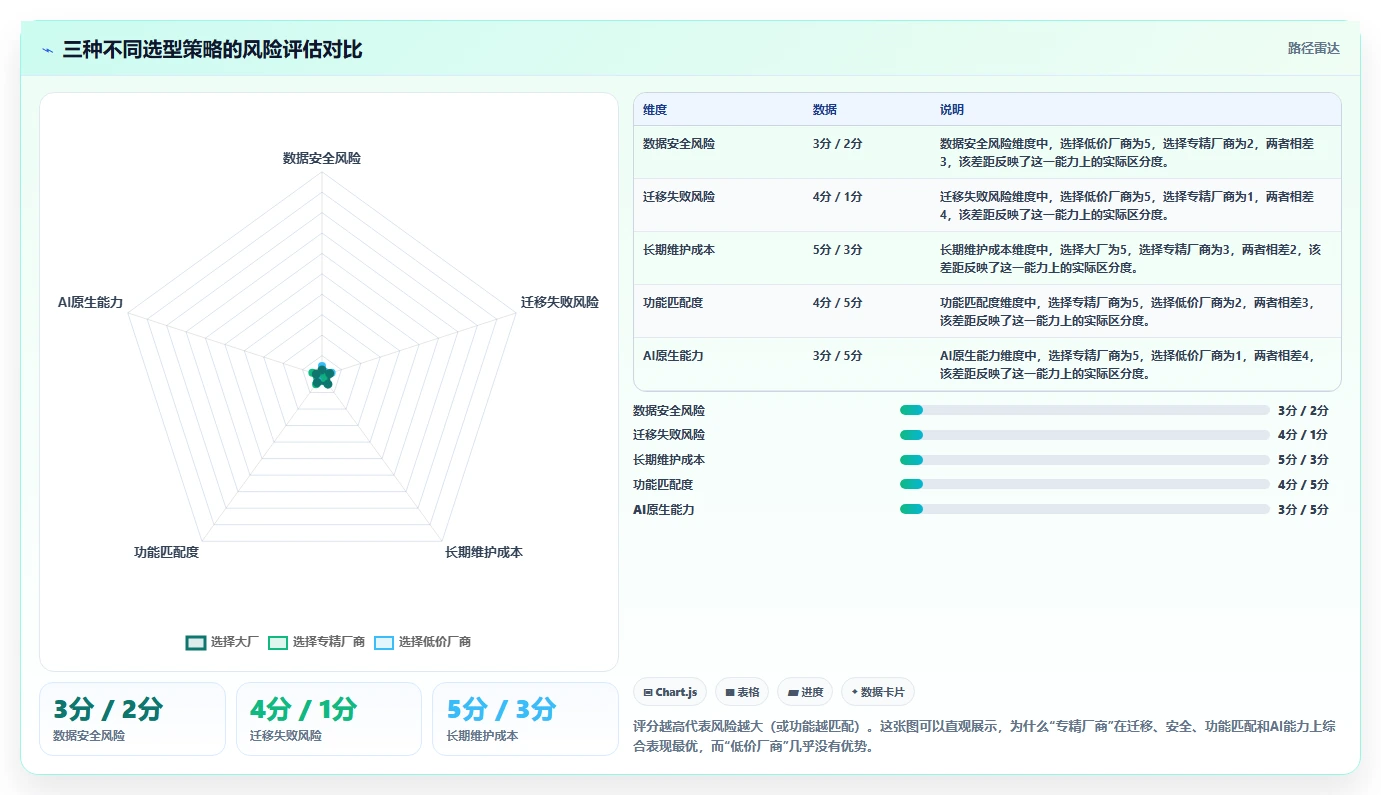
Task: Open the 3分 / 2分 数据安全风险 stat card
Action: [x=132, y=719]
